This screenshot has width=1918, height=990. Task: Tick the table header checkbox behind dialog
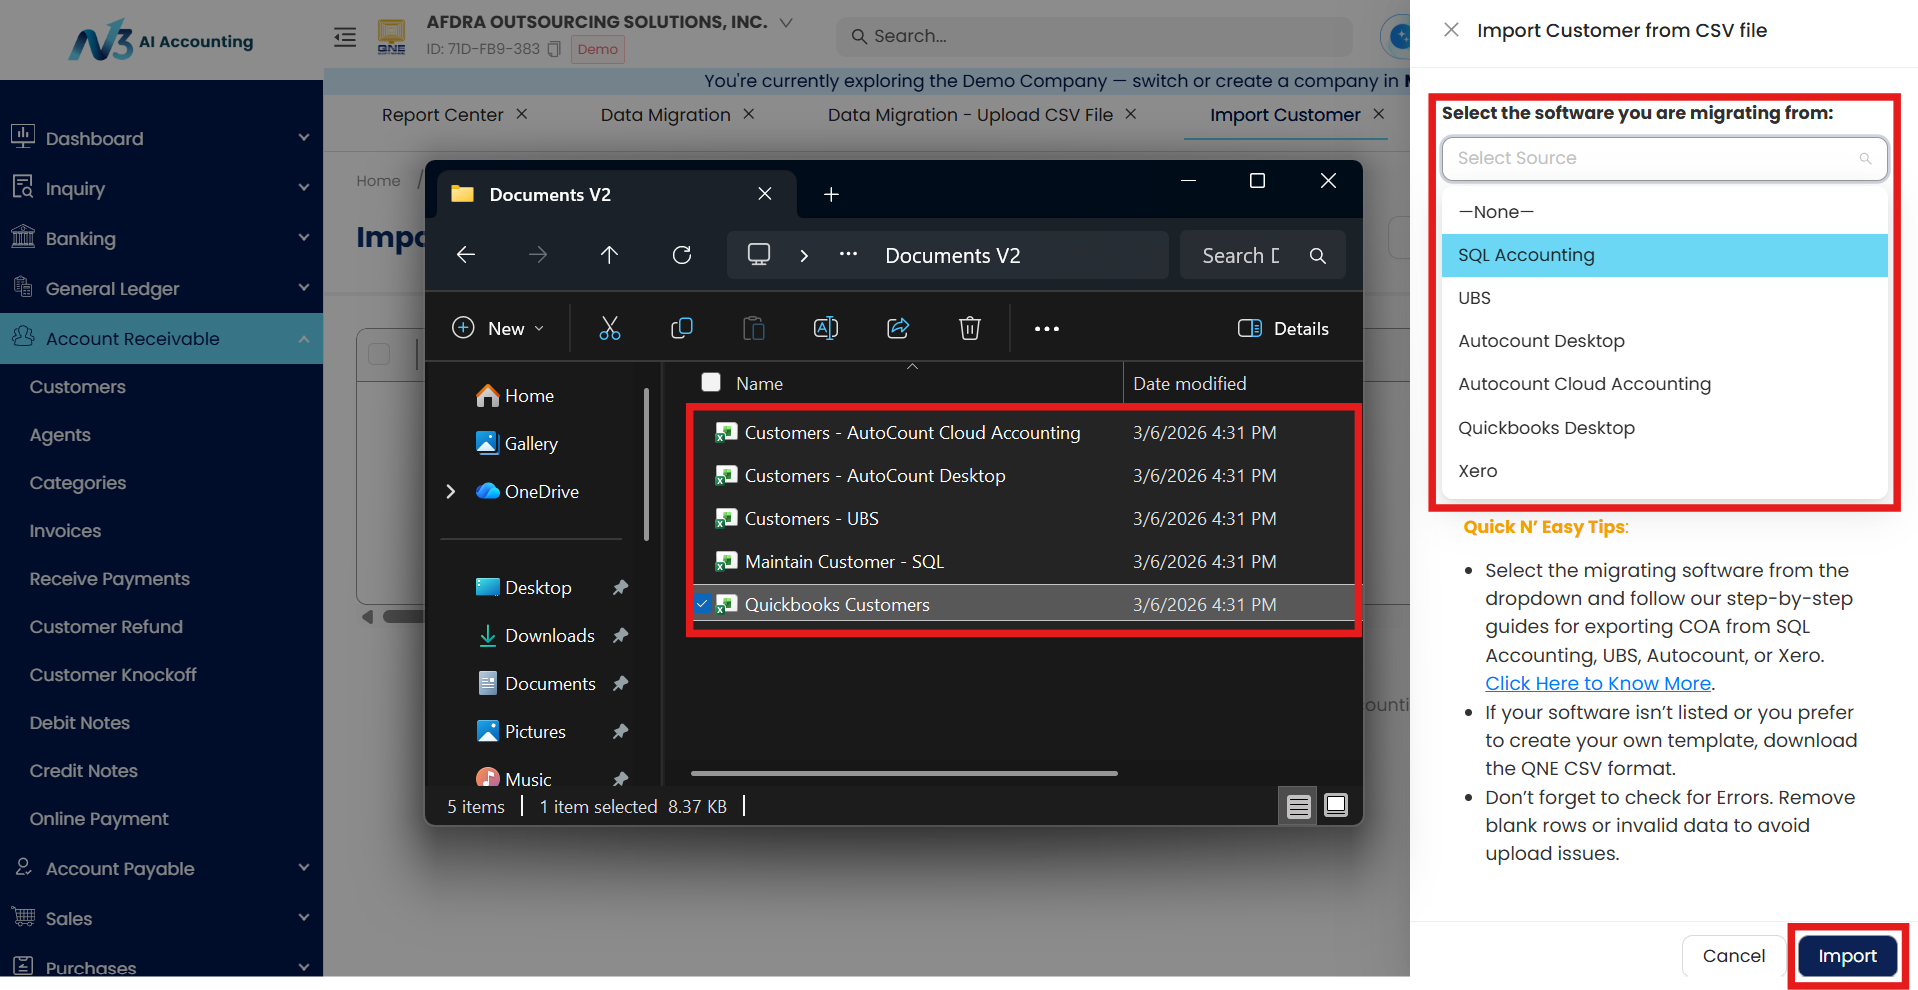pyautogui.click(x=379, y=354)
